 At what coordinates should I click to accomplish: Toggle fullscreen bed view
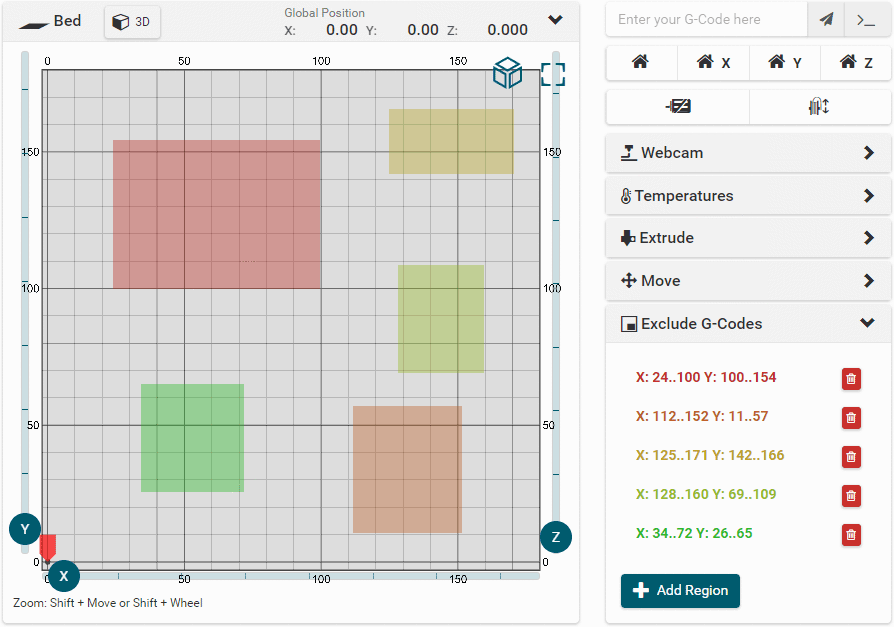point(552,74)
